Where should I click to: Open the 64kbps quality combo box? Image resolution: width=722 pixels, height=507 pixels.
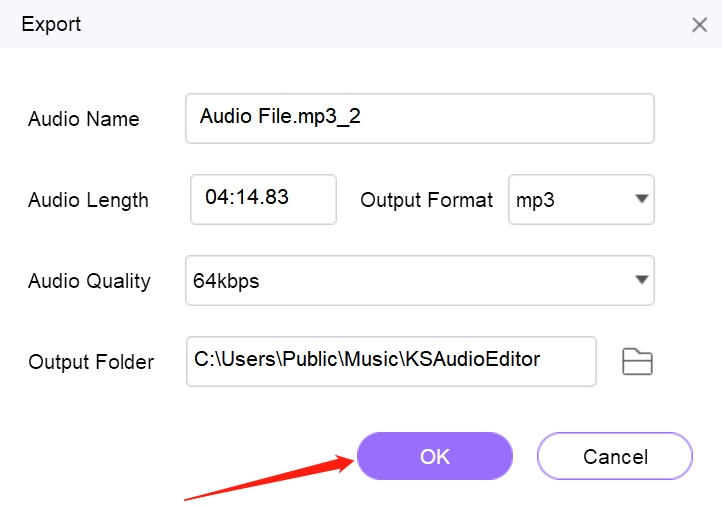coord(419,280)
